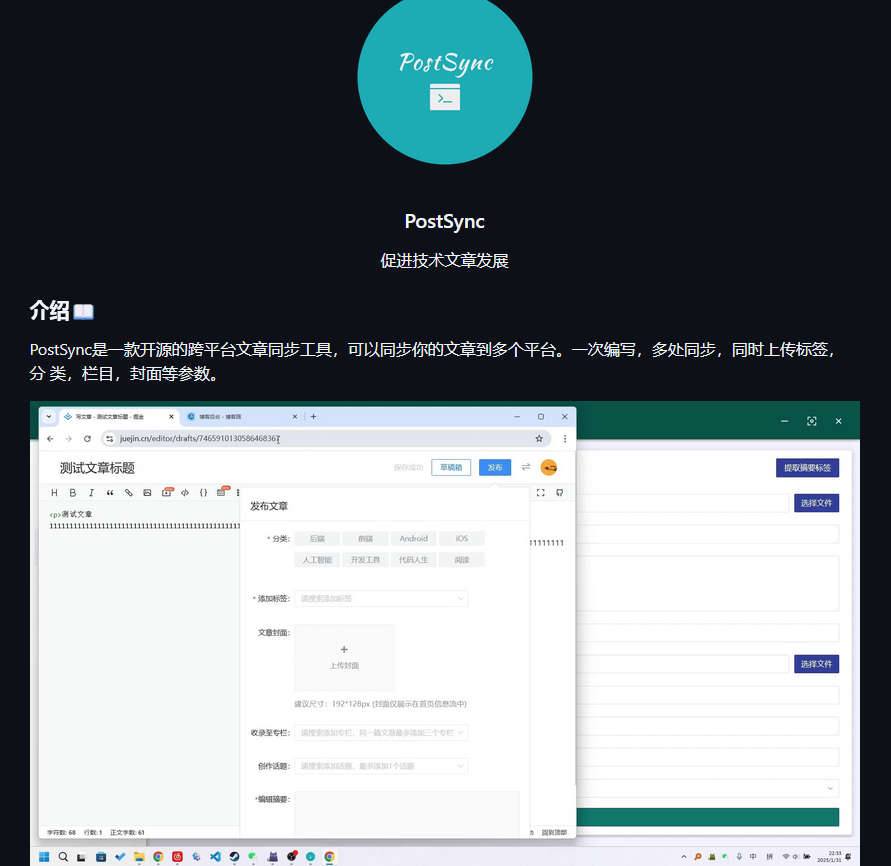Viewport: 891px width, 866px height.
Task: Insert a hyperlink using the link icon
Action: [x=128, y=493]
